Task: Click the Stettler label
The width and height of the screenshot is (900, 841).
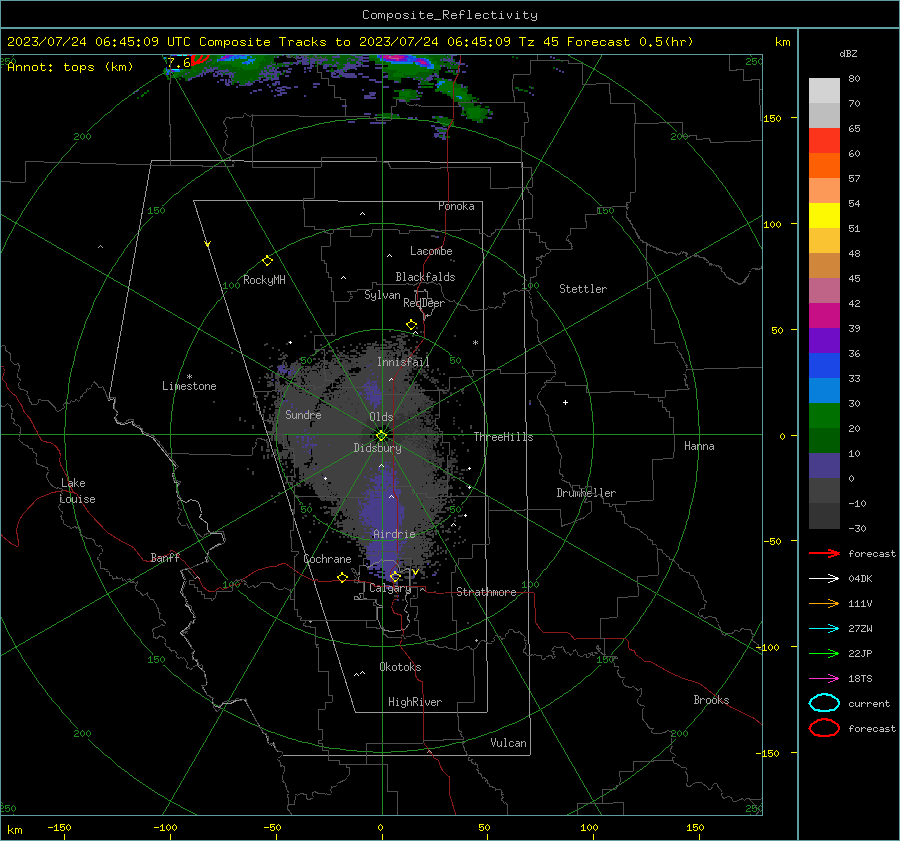Action: tap(583, 289)
